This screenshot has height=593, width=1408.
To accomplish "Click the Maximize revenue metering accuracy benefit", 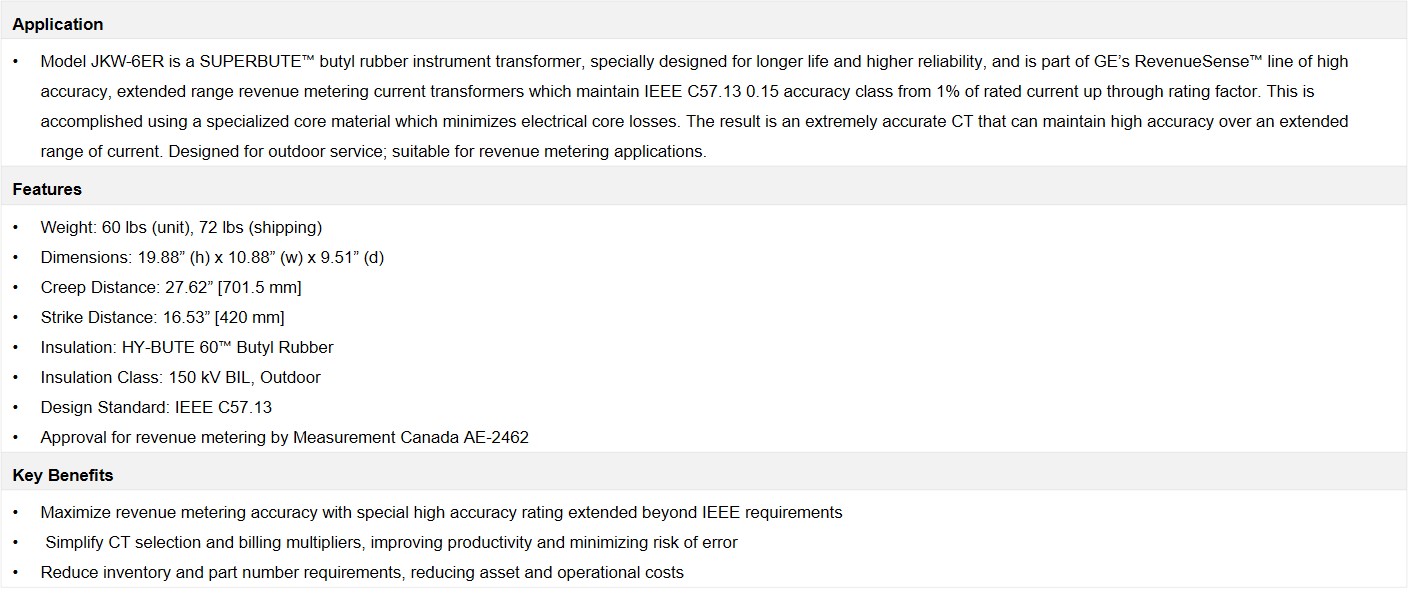I will pyautogui.click(x=441, y=512).
